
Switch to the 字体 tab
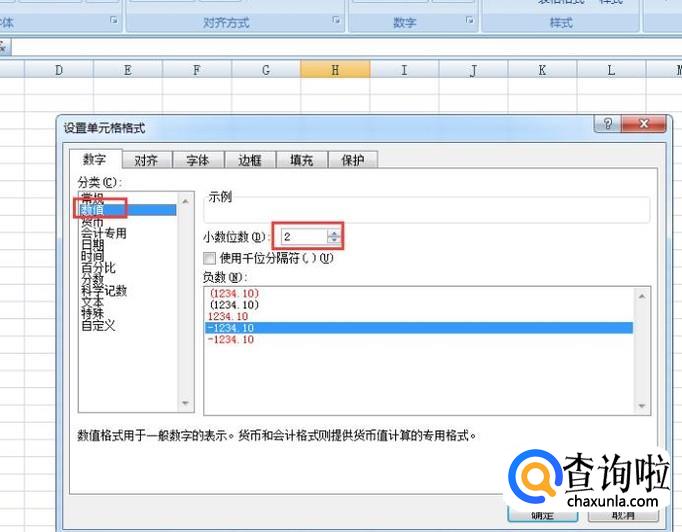(198, 160)
